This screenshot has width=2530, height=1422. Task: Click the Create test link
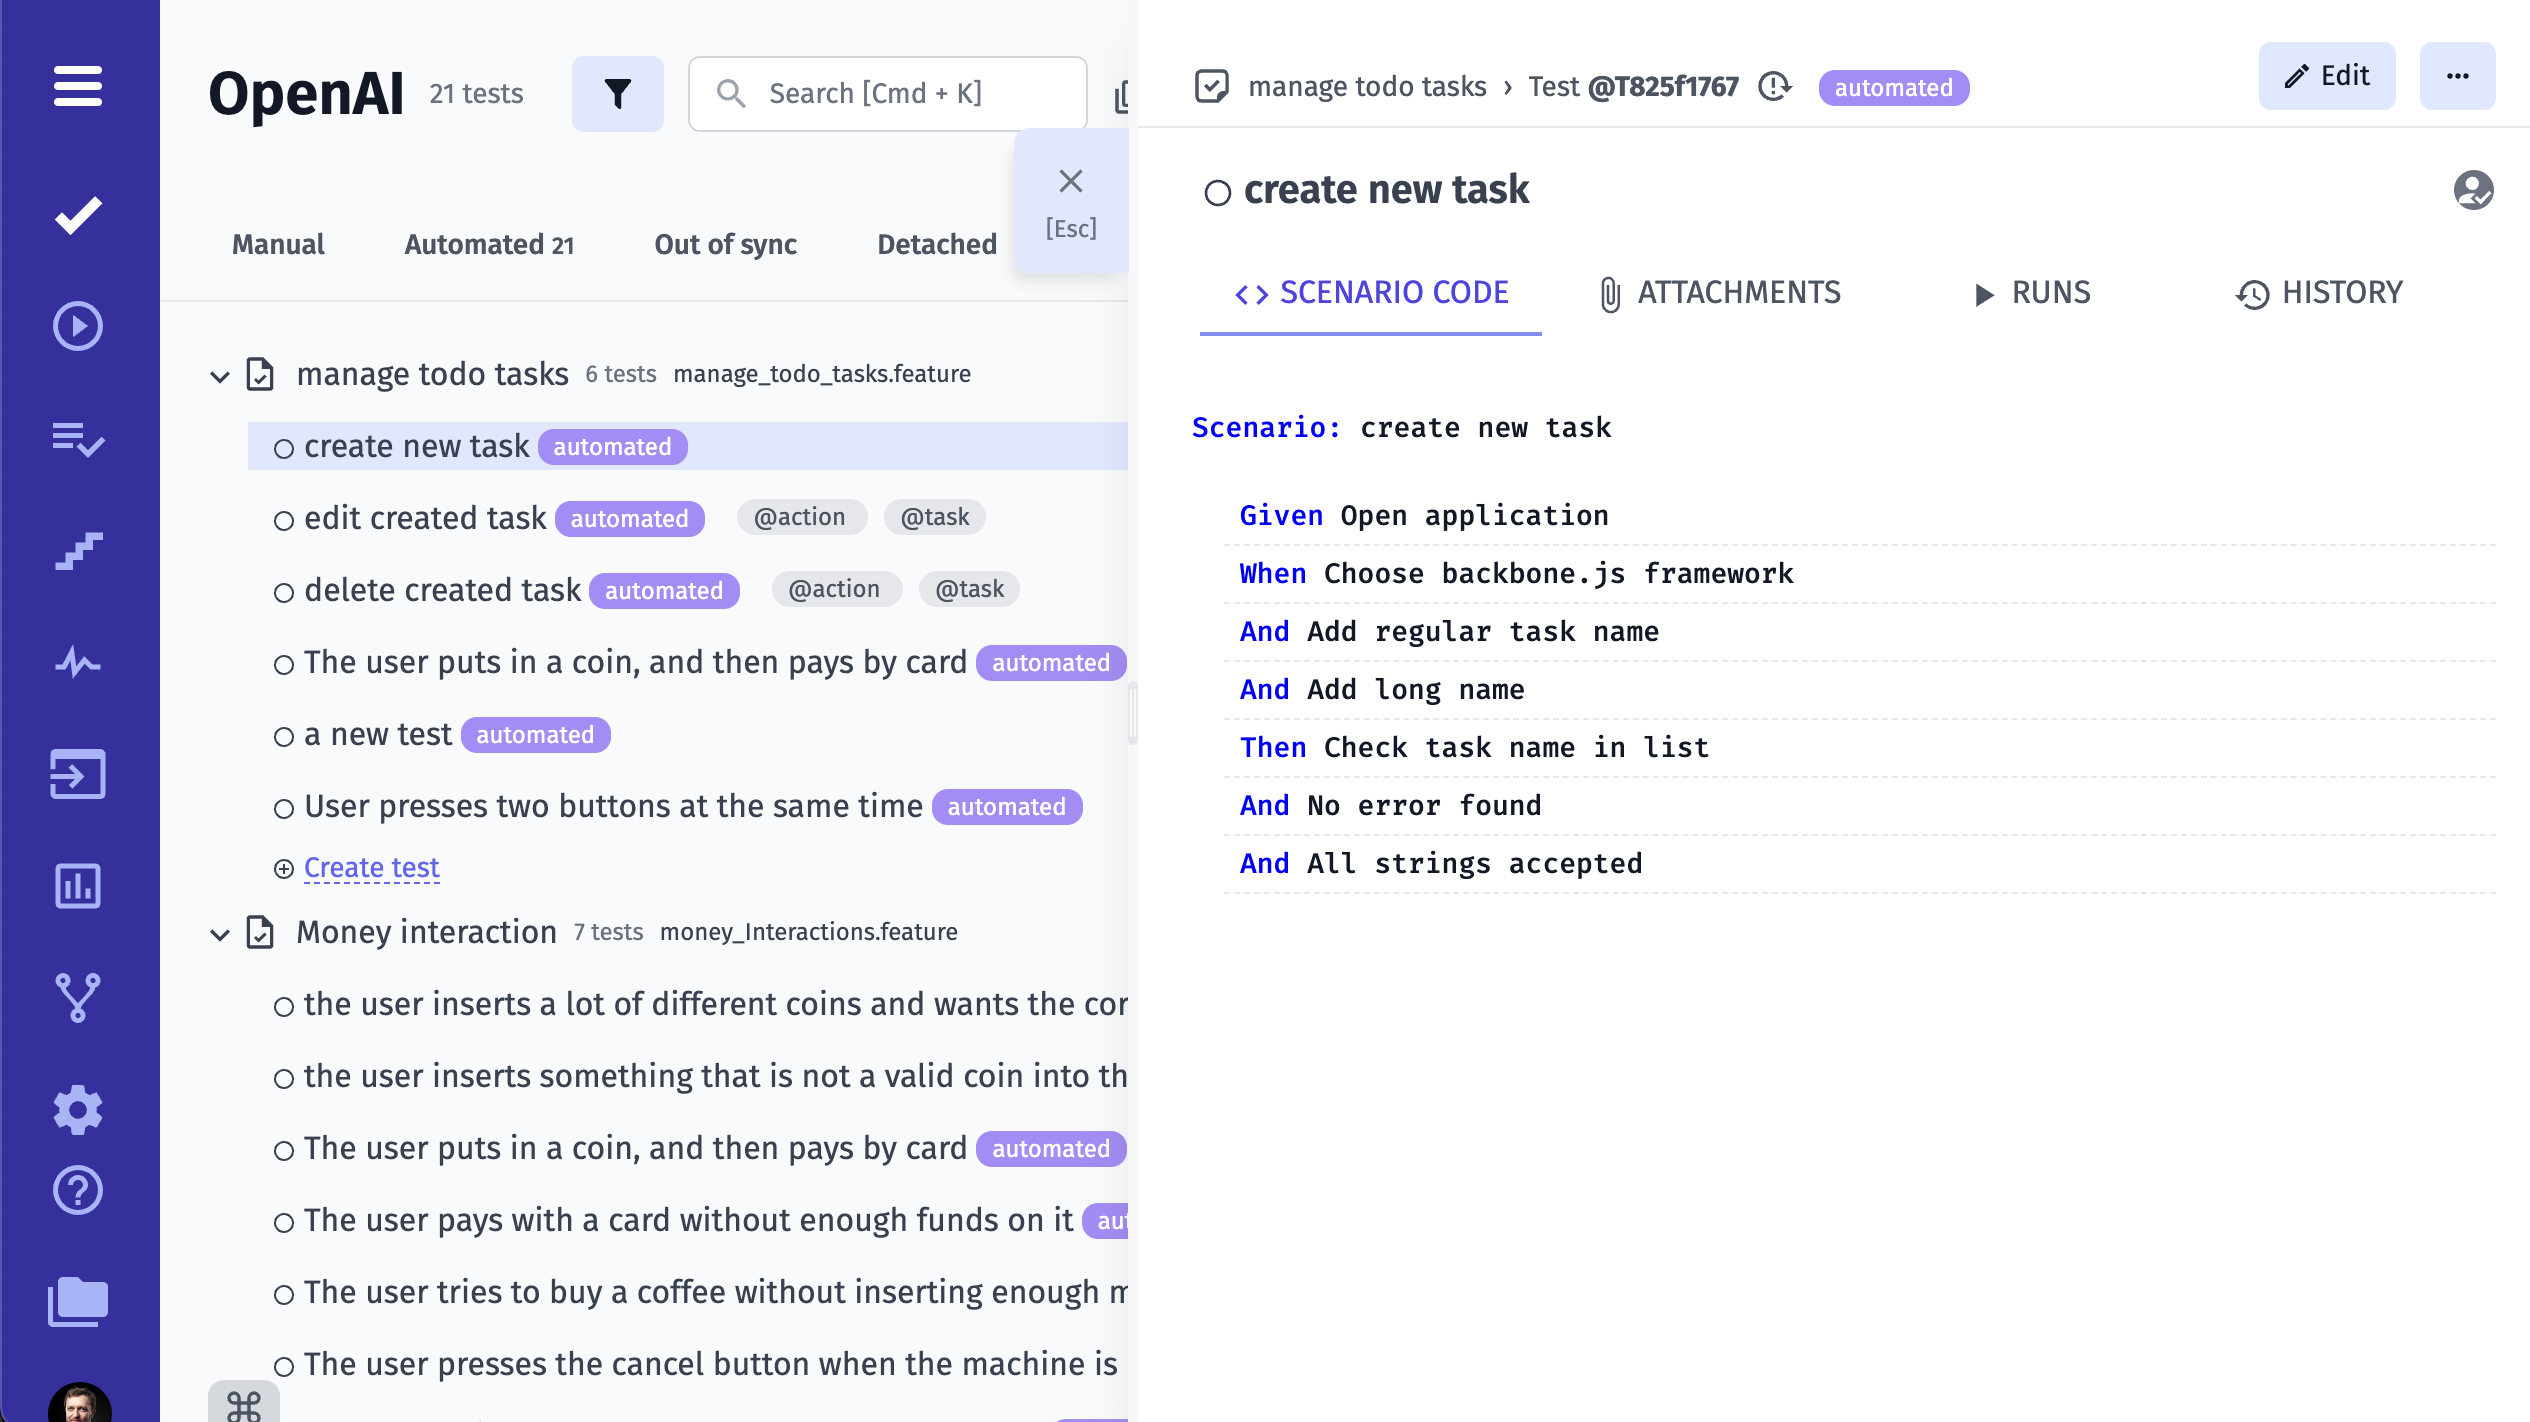370,866
